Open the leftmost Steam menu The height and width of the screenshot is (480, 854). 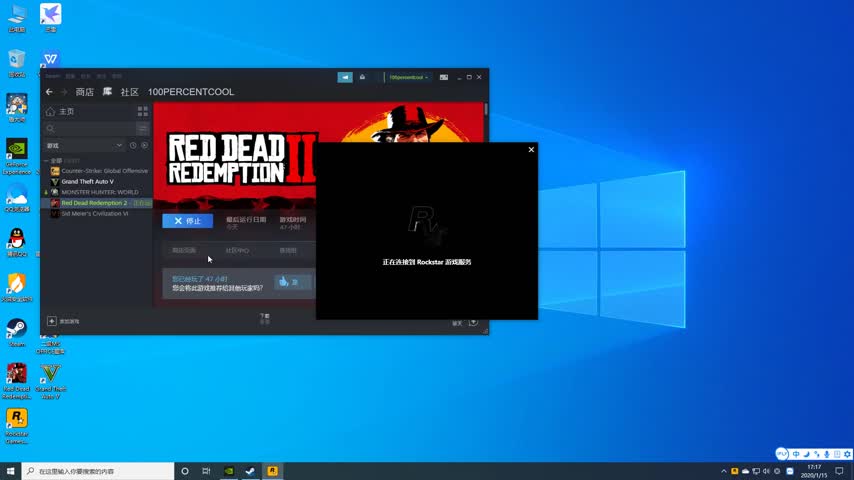[x=52, y=76]
